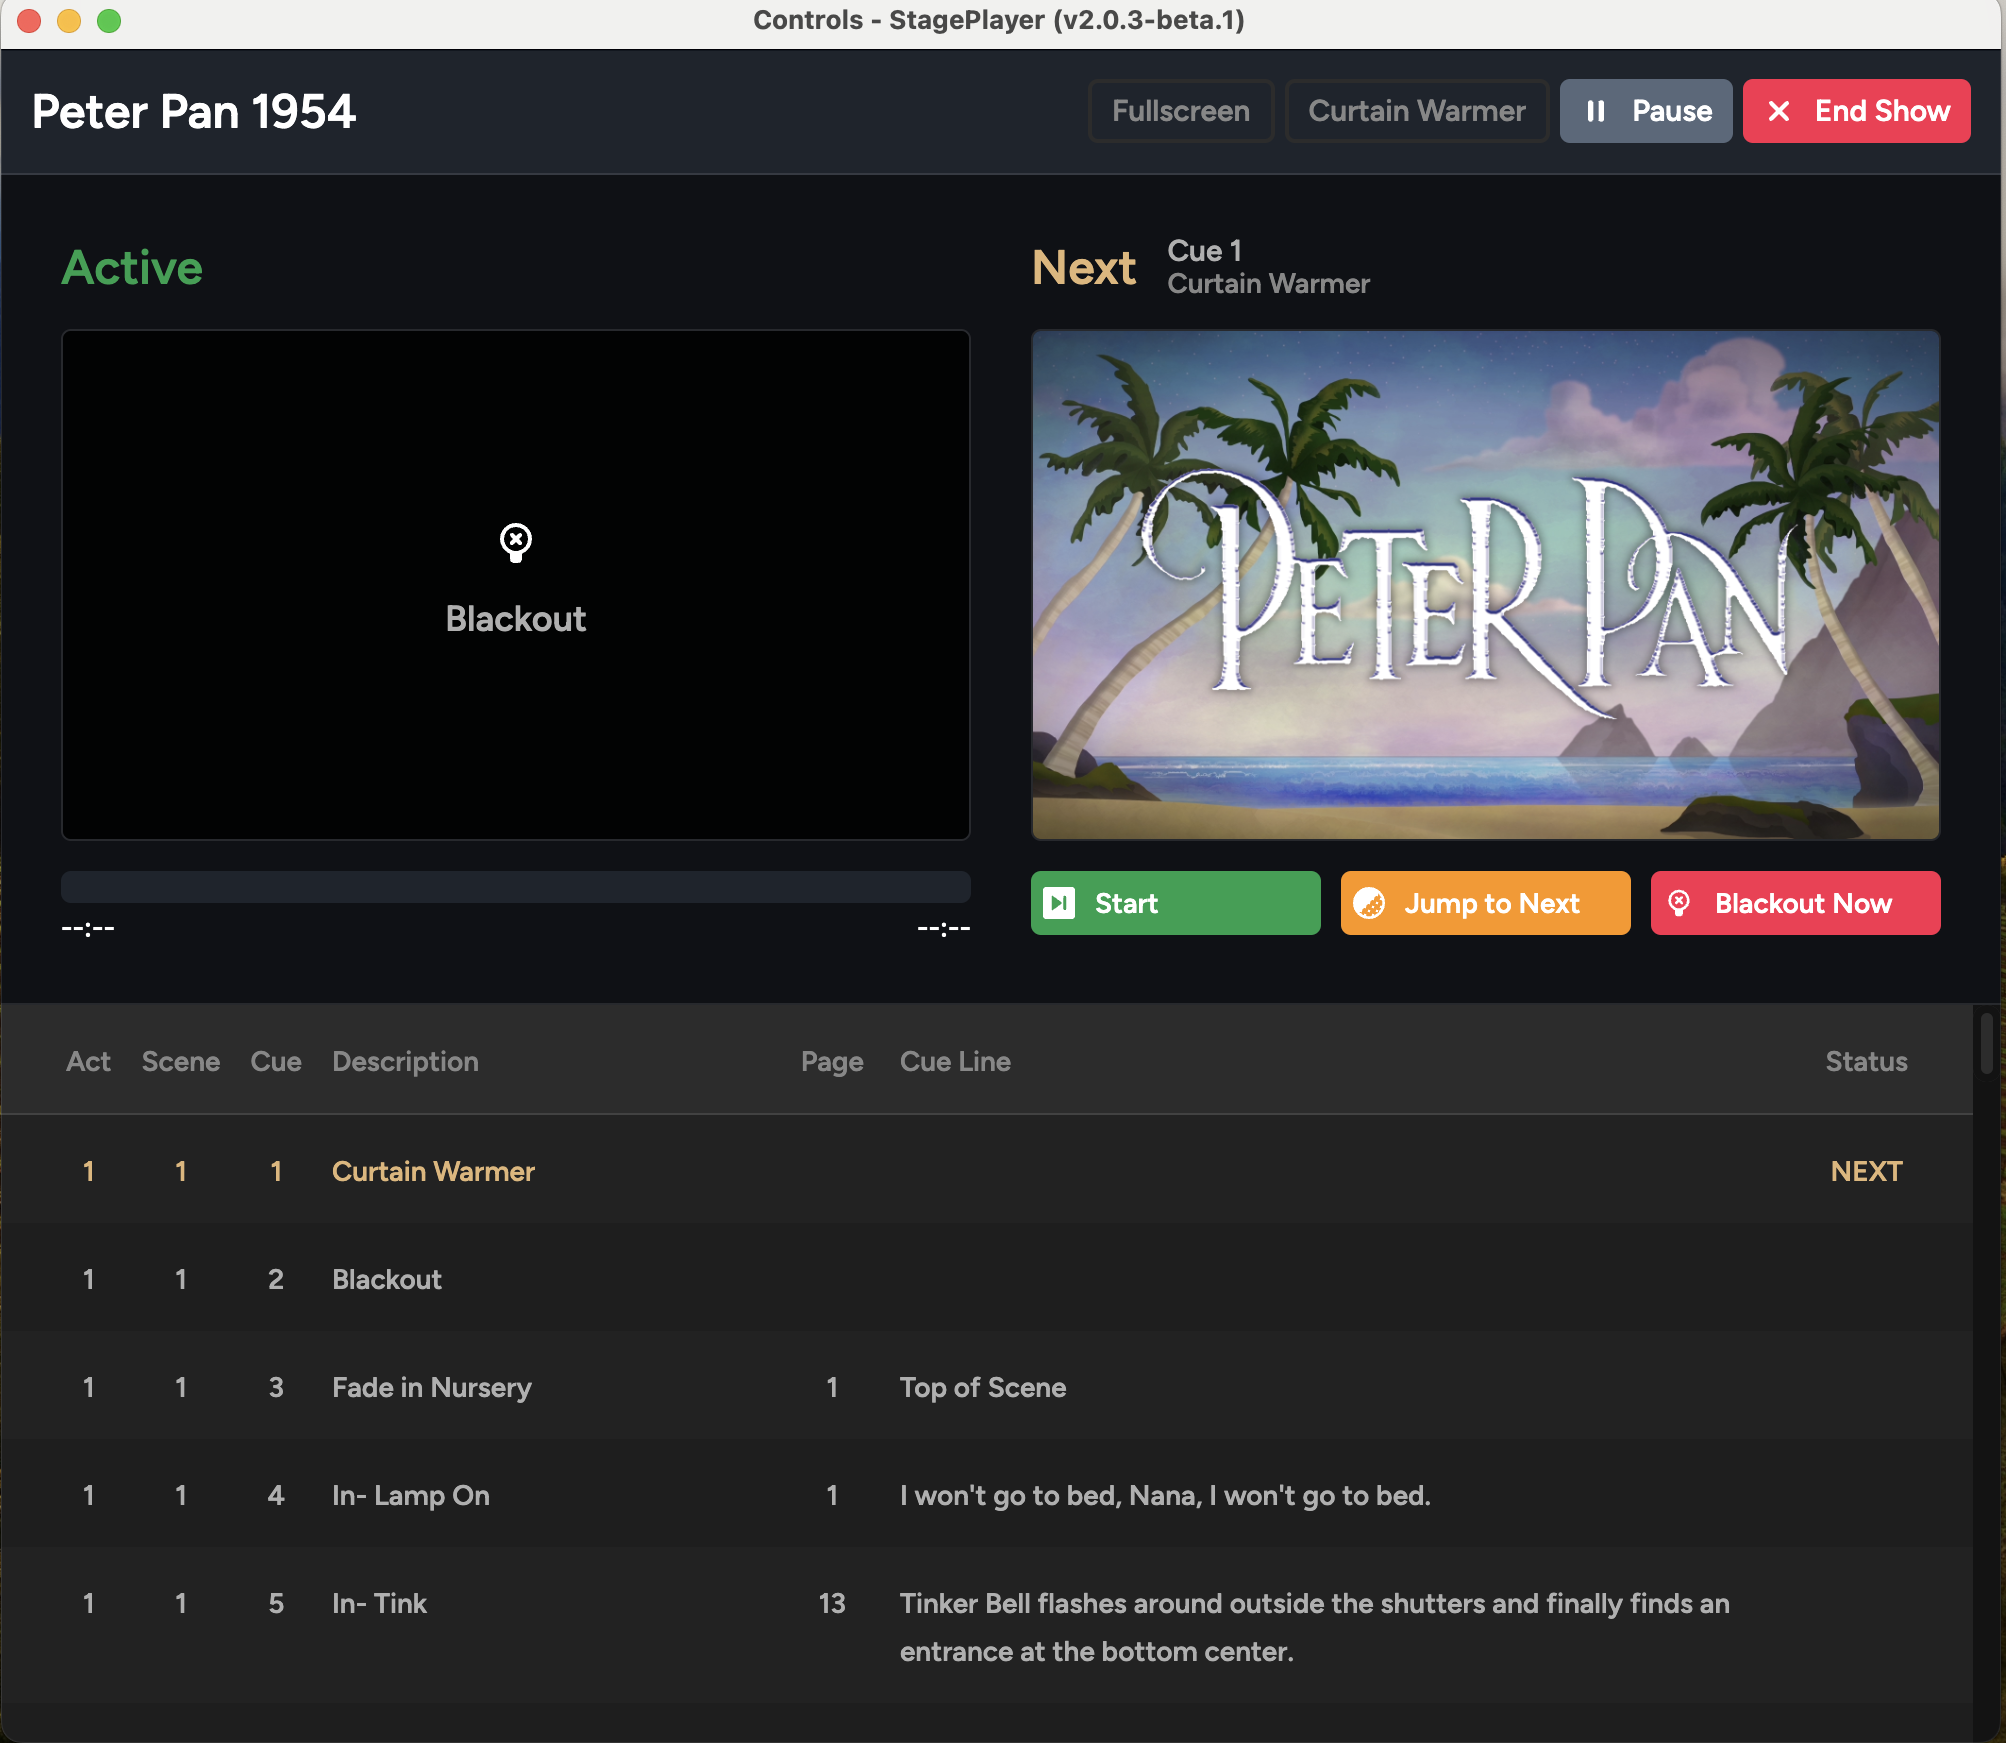Screen dimensions: 2006x1743
Task: Click the Cue 1 label beside Next
Action: tap(1204, 250)
